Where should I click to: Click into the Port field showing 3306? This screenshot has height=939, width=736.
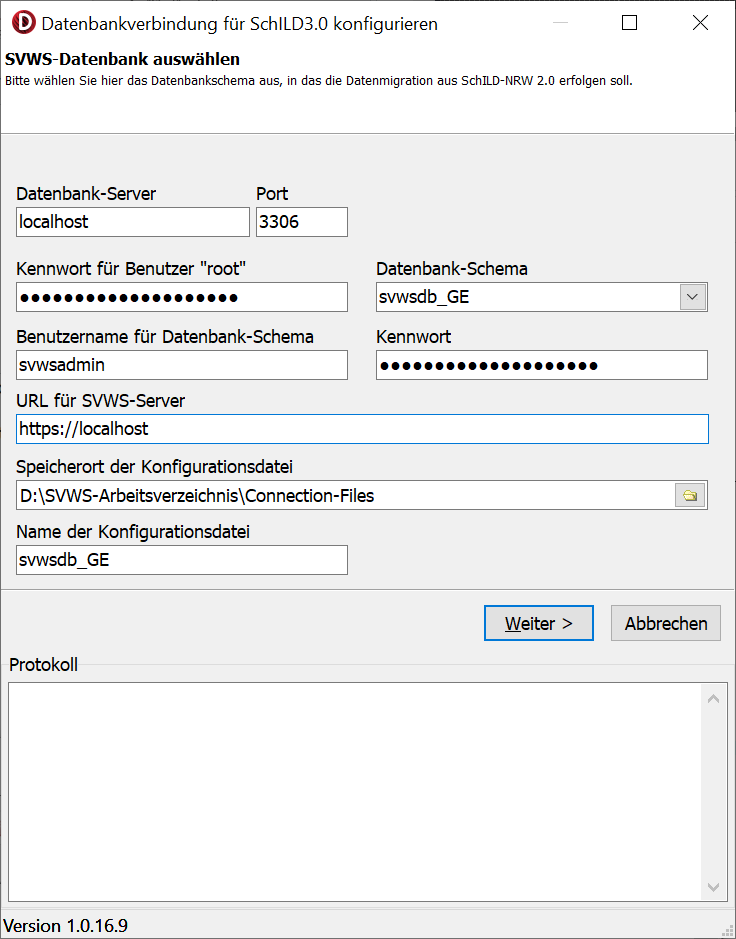tap(302, 222)
